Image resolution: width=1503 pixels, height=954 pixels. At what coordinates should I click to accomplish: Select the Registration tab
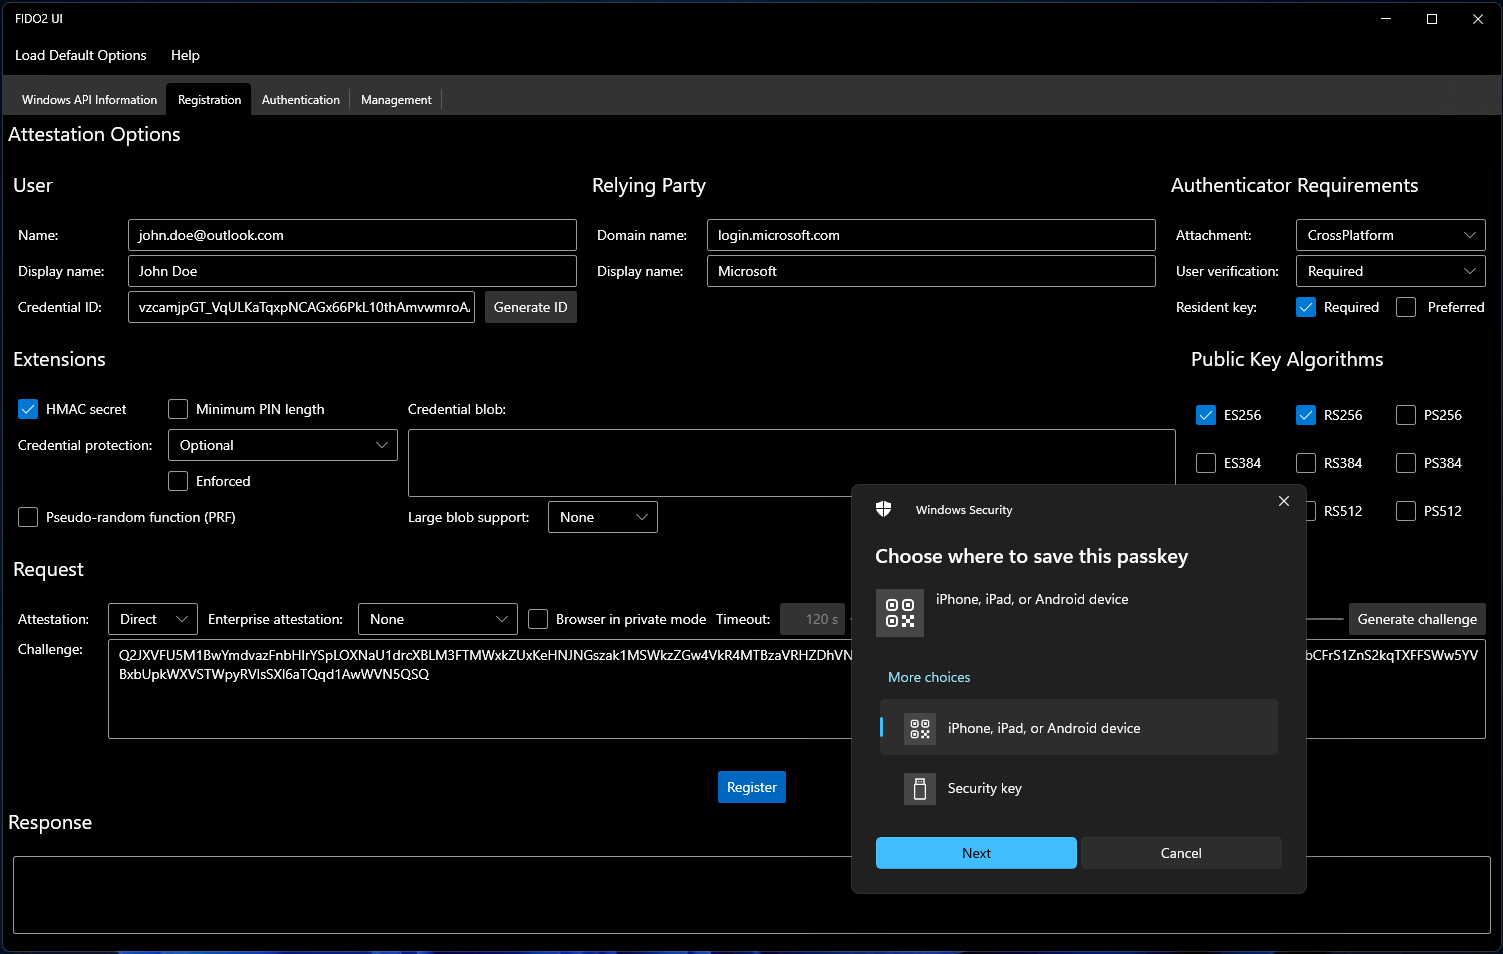(209, 100)
